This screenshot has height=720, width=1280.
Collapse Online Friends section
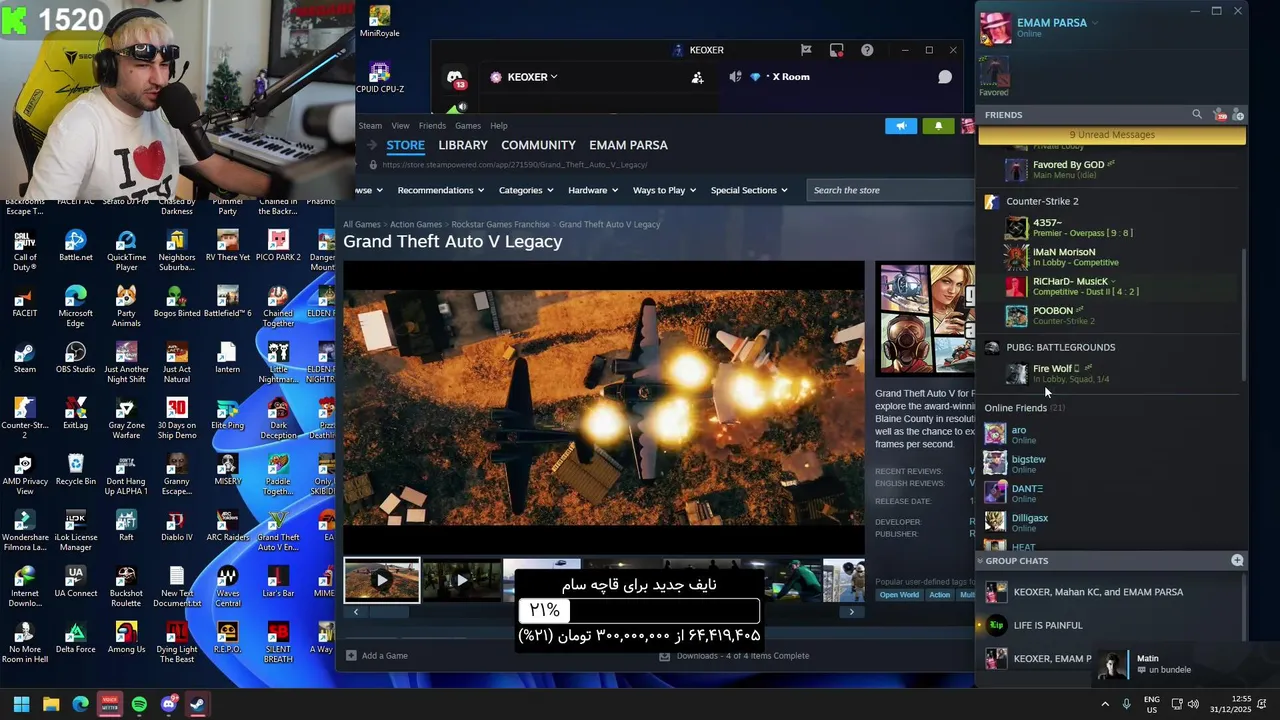1024,408
